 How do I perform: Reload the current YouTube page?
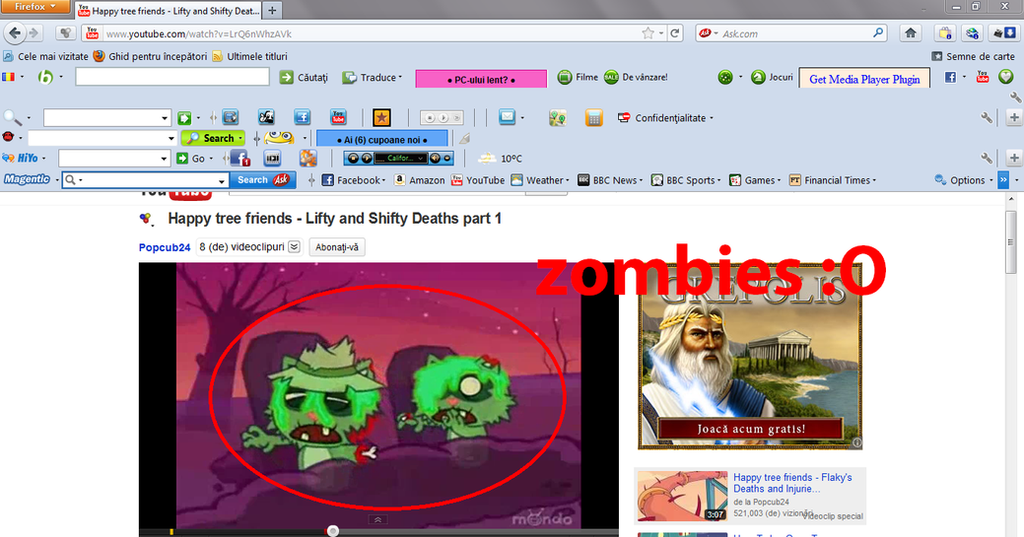[x=675, y=33]
